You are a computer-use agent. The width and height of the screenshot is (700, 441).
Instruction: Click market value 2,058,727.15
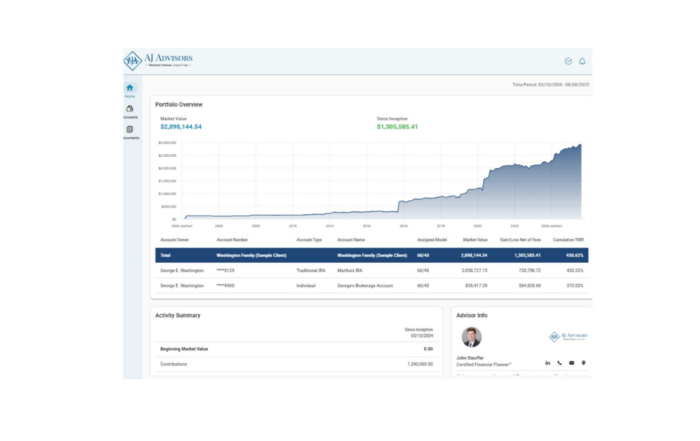[475, 270]
